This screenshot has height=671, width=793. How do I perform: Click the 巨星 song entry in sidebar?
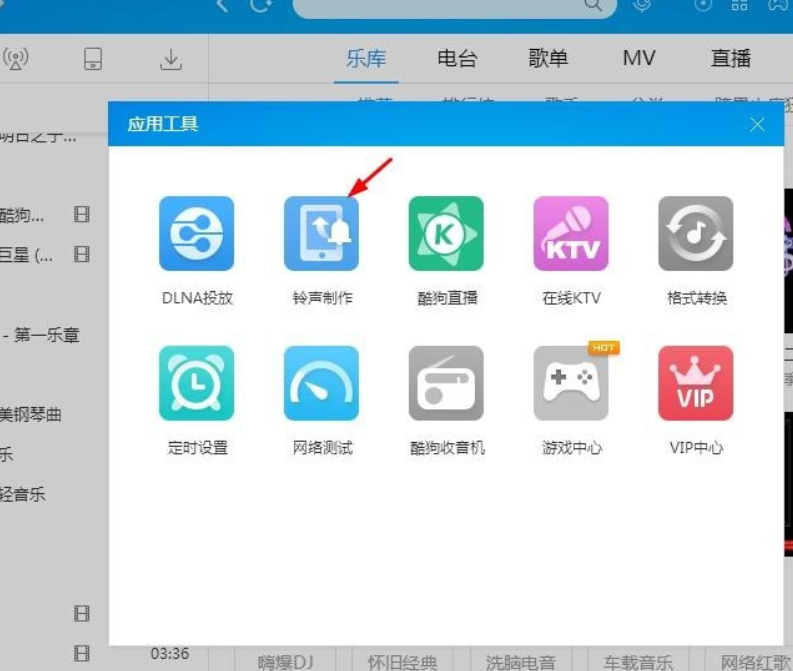(26, 255)
